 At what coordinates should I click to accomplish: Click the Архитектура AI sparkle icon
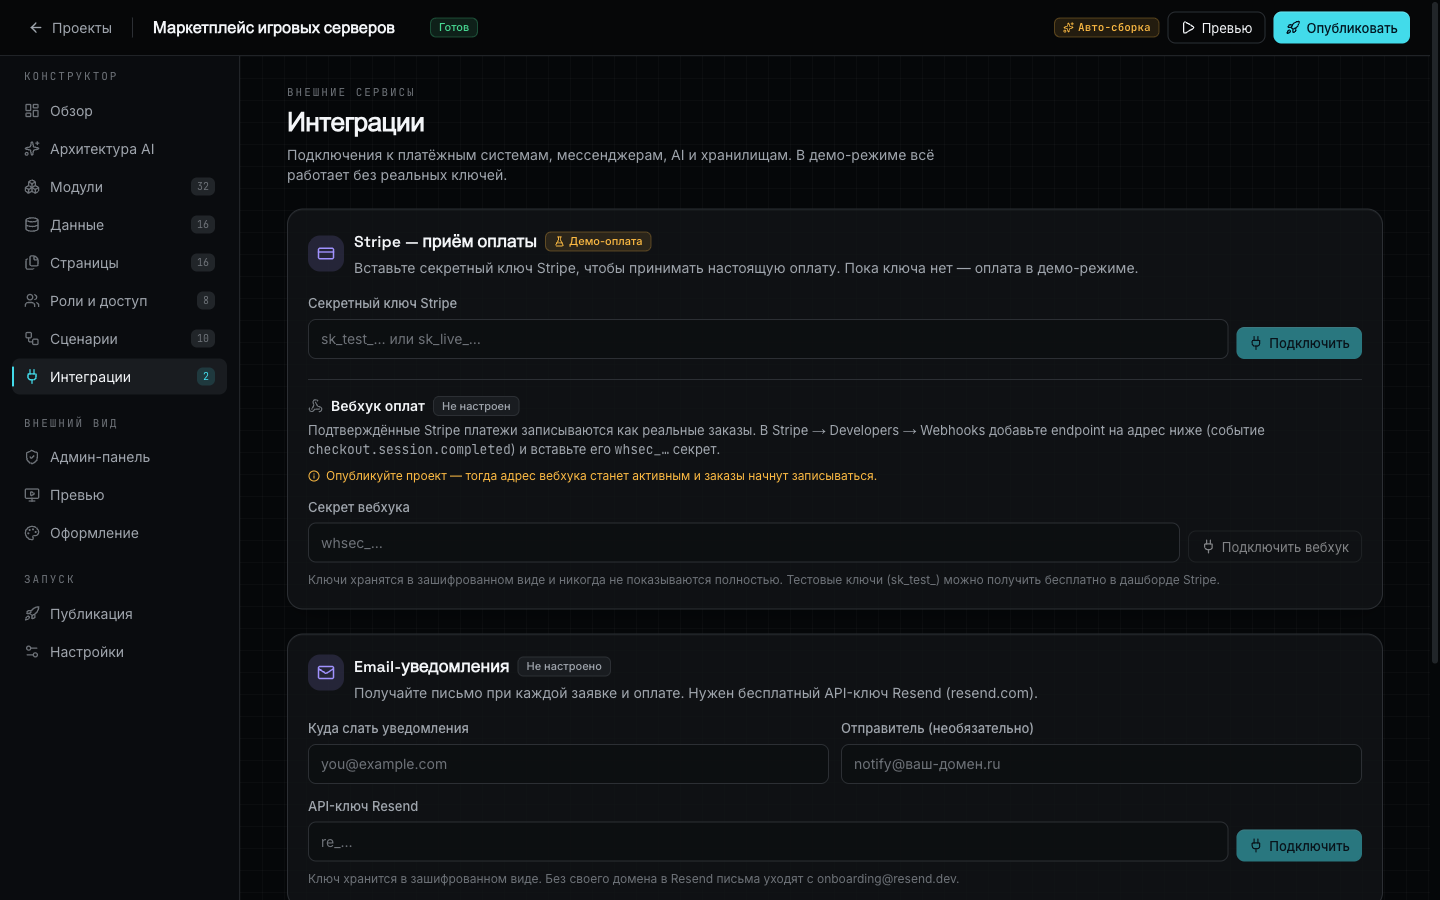pos(32,149)
